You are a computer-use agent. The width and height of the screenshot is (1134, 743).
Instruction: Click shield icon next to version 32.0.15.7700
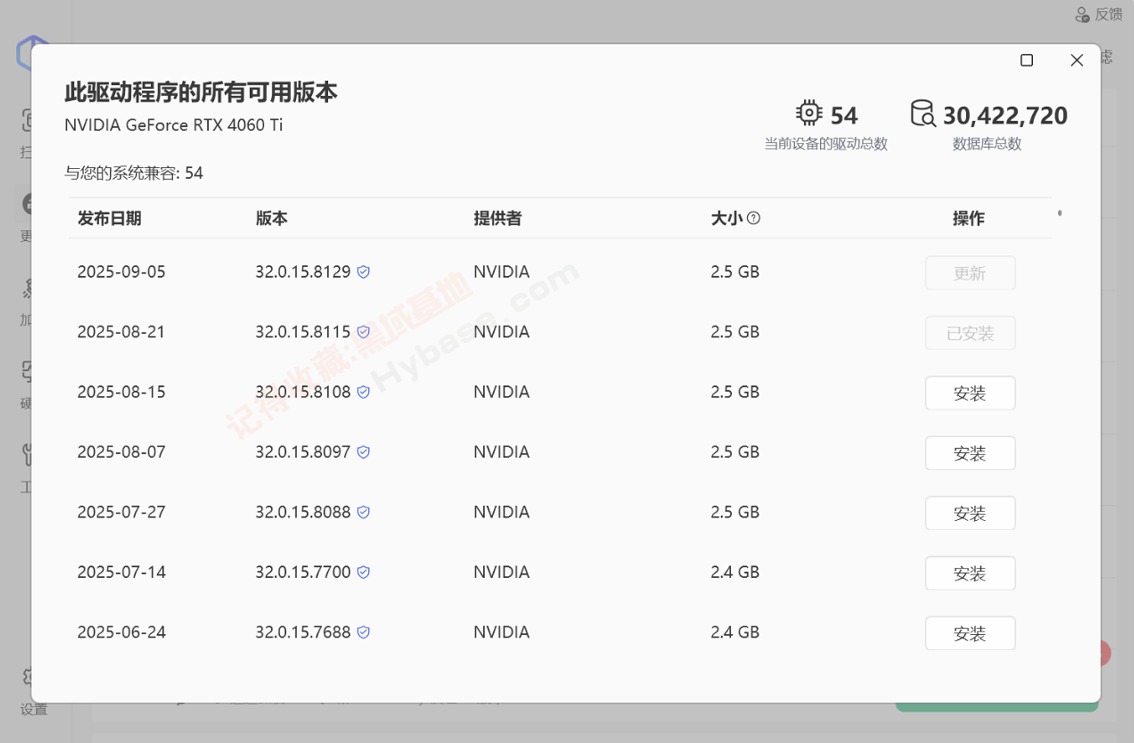(x=364, y=572)
